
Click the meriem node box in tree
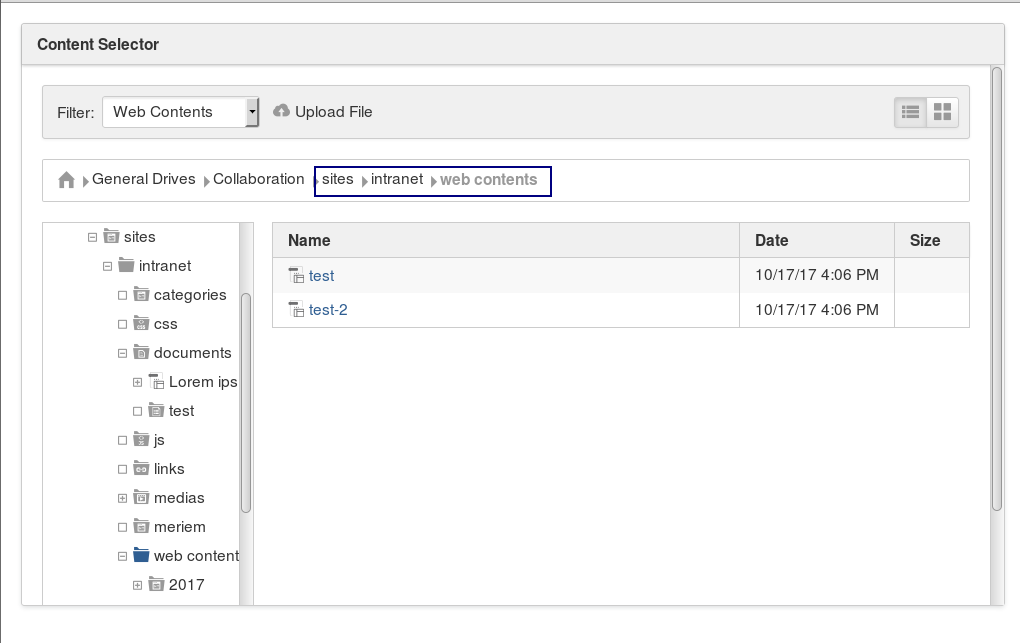tap(122, 527)
